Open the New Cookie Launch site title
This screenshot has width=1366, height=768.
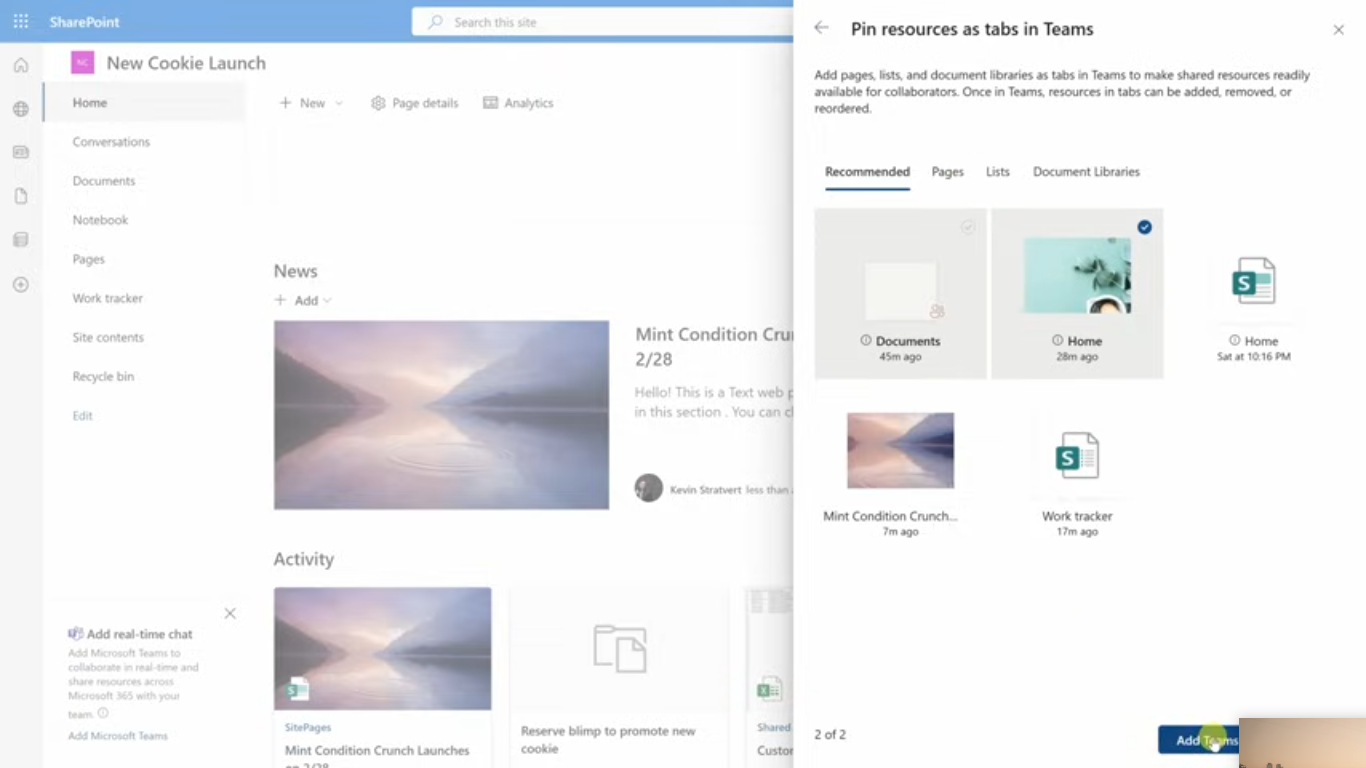(186, 63)
